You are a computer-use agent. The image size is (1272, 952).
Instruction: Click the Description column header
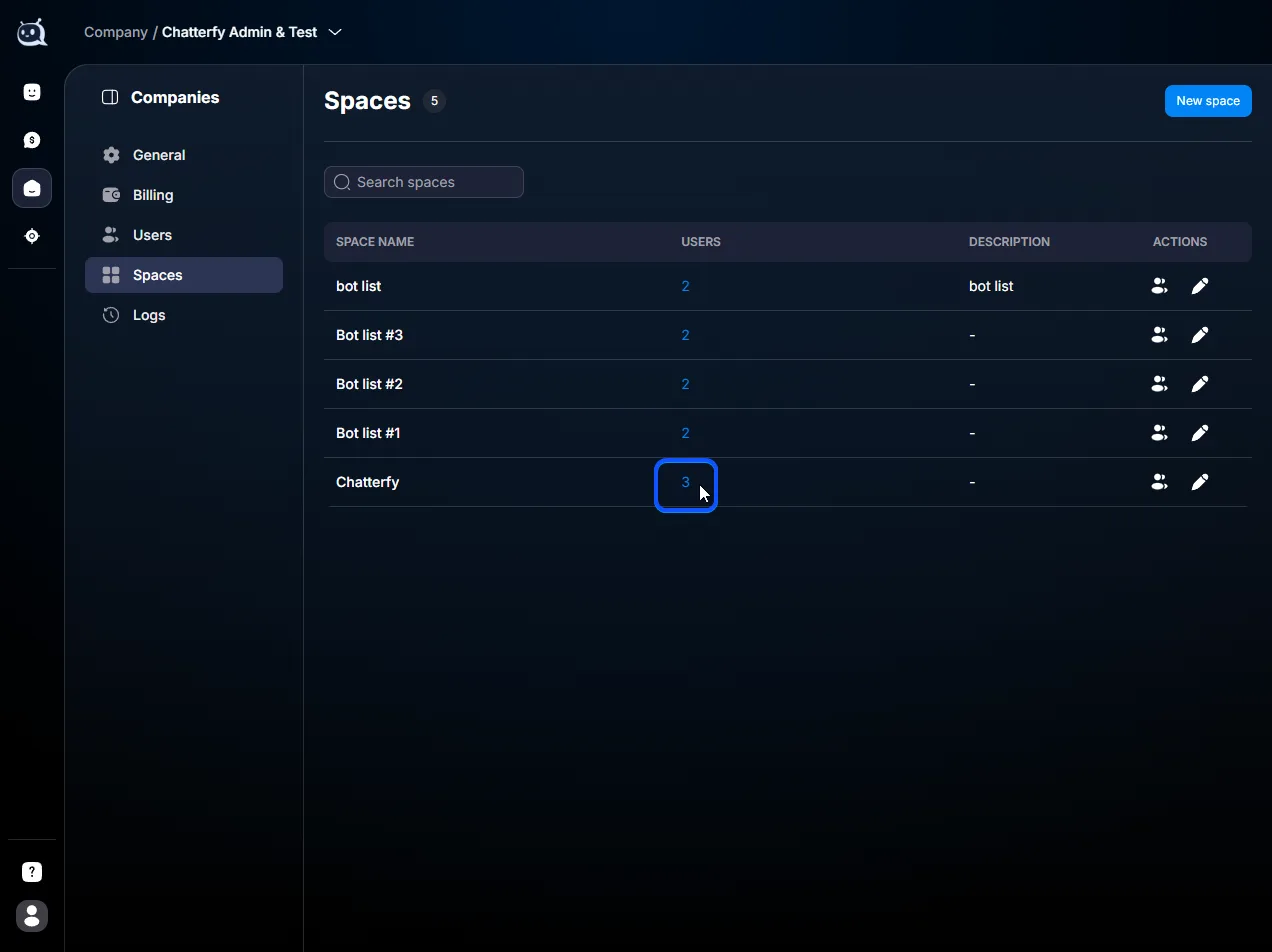click(1009, 242)
